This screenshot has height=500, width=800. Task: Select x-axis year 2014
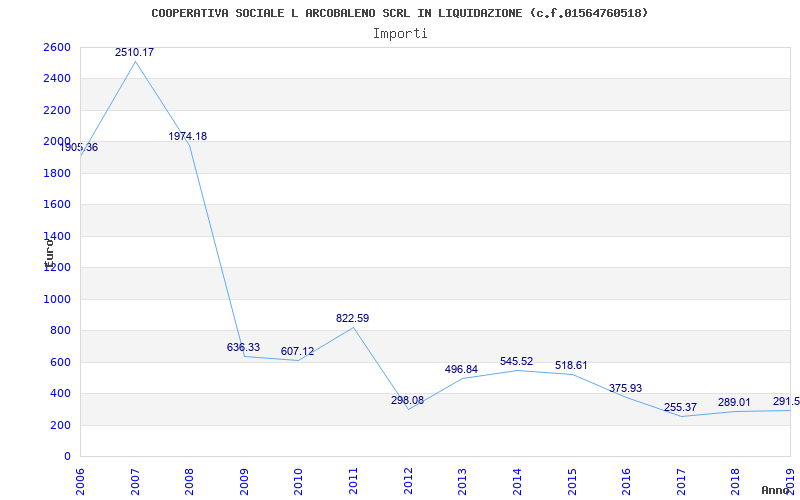517,482
